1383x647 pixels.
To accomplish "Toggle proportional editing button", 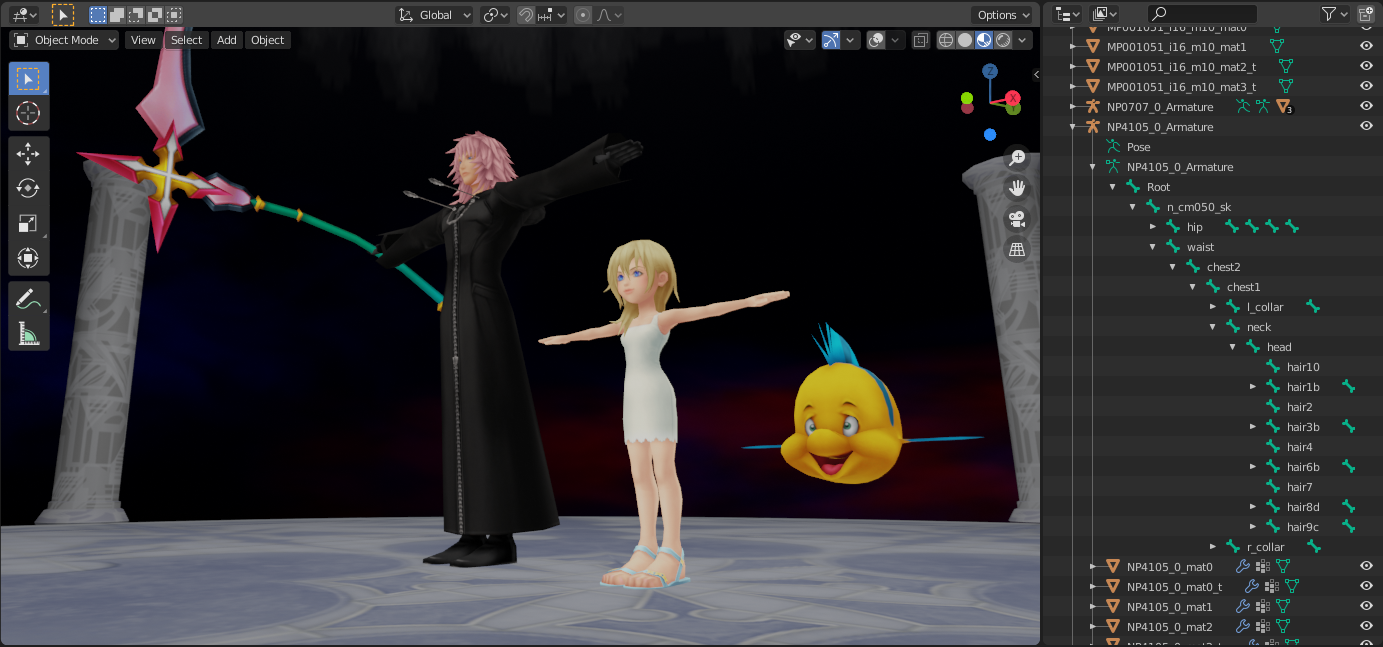I will 583,15.
